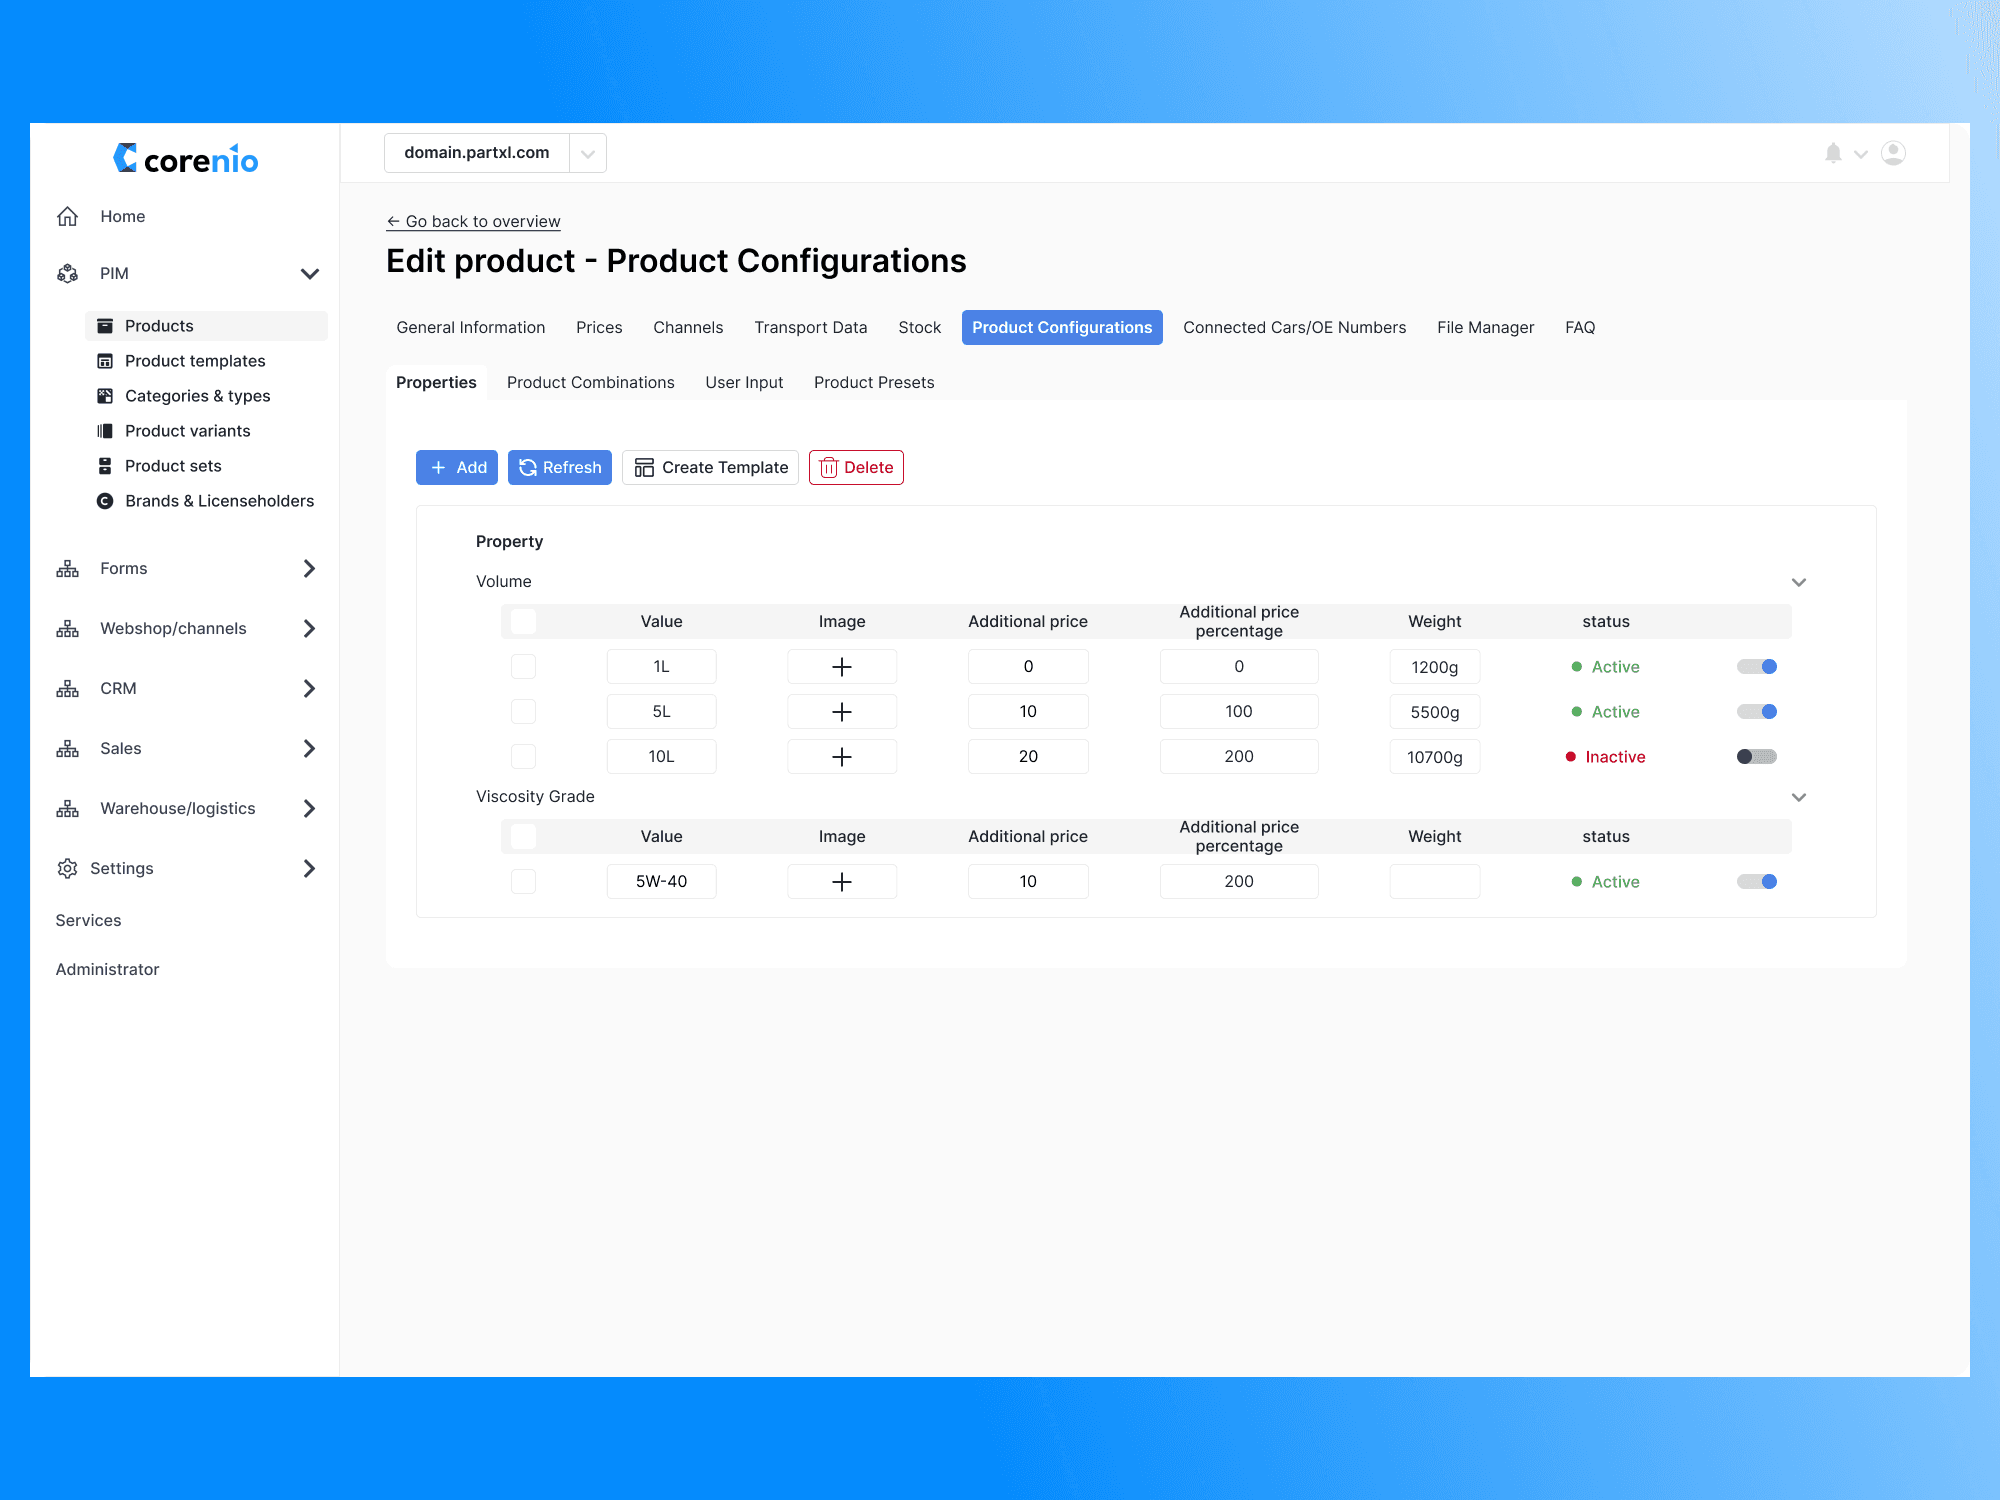The image size is (2000, 1500).
Task: Select Product variants in the sidebar
Action: coord(188,431)
